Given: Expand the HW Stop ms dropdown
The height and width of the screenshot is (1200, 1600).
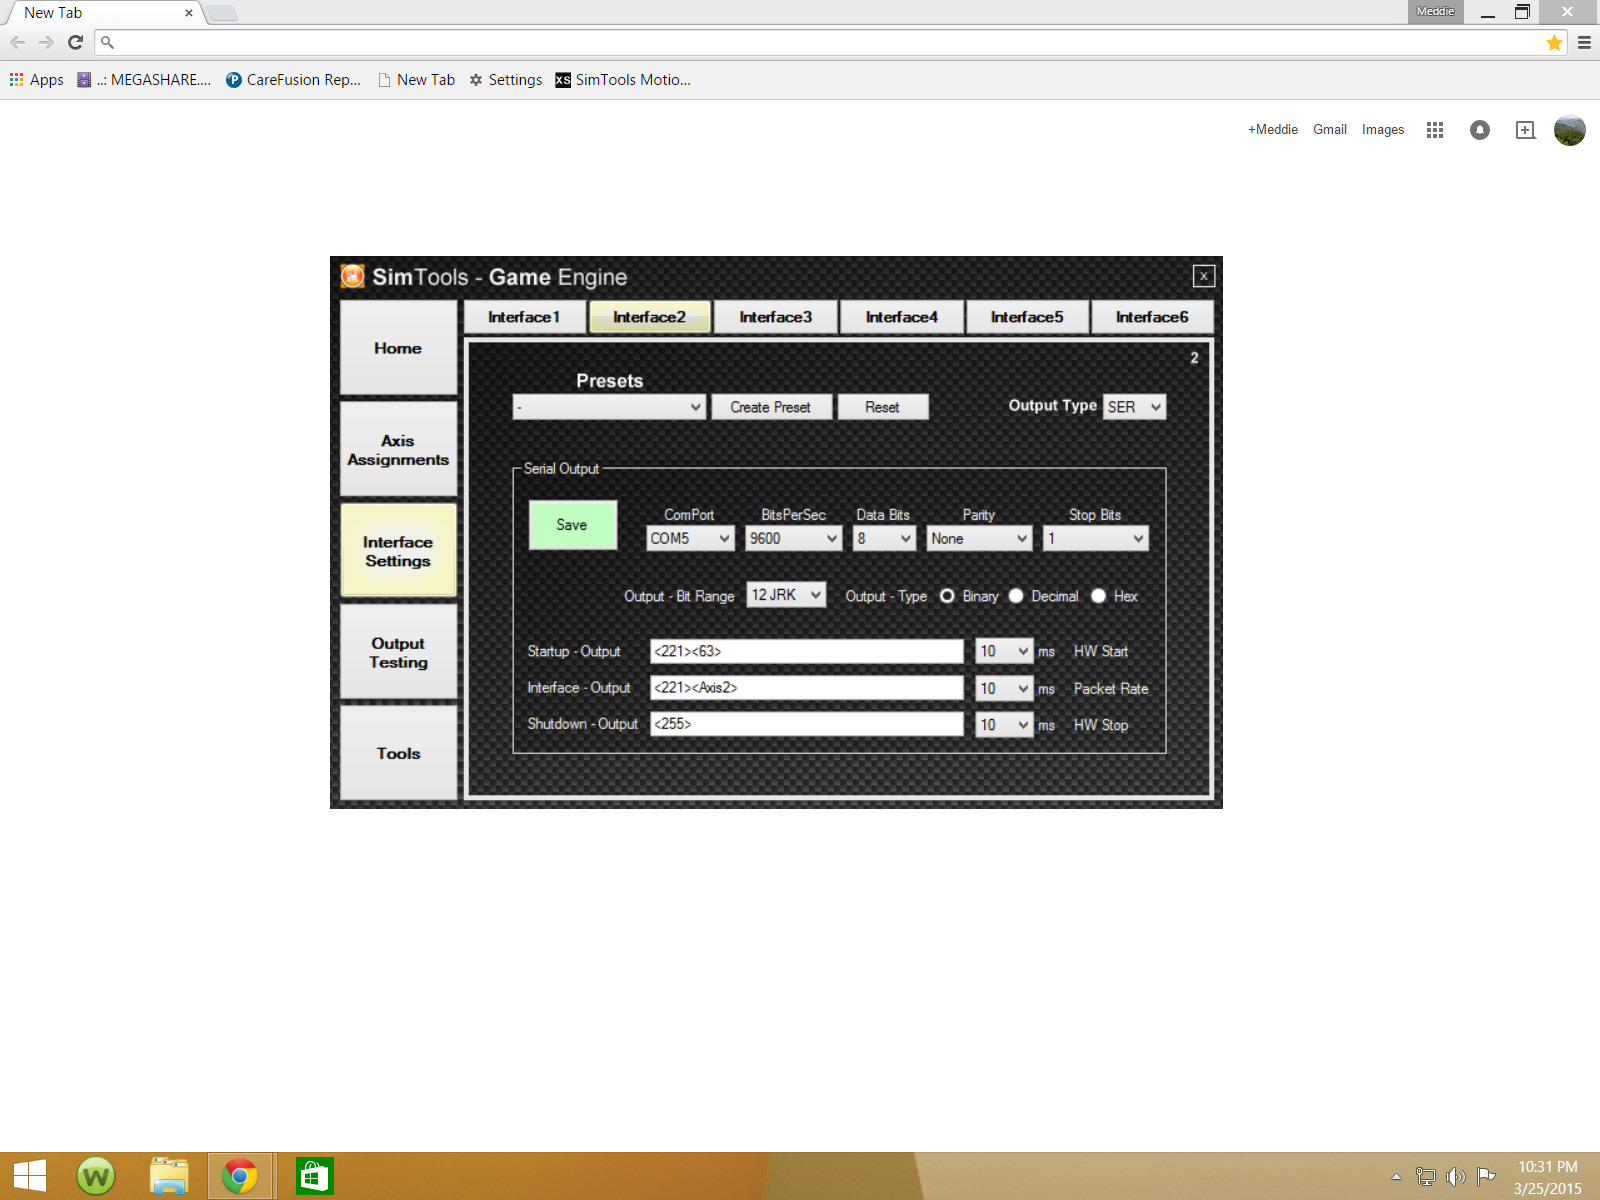Looking at the screenshot, I should (x=1004, y=725).
